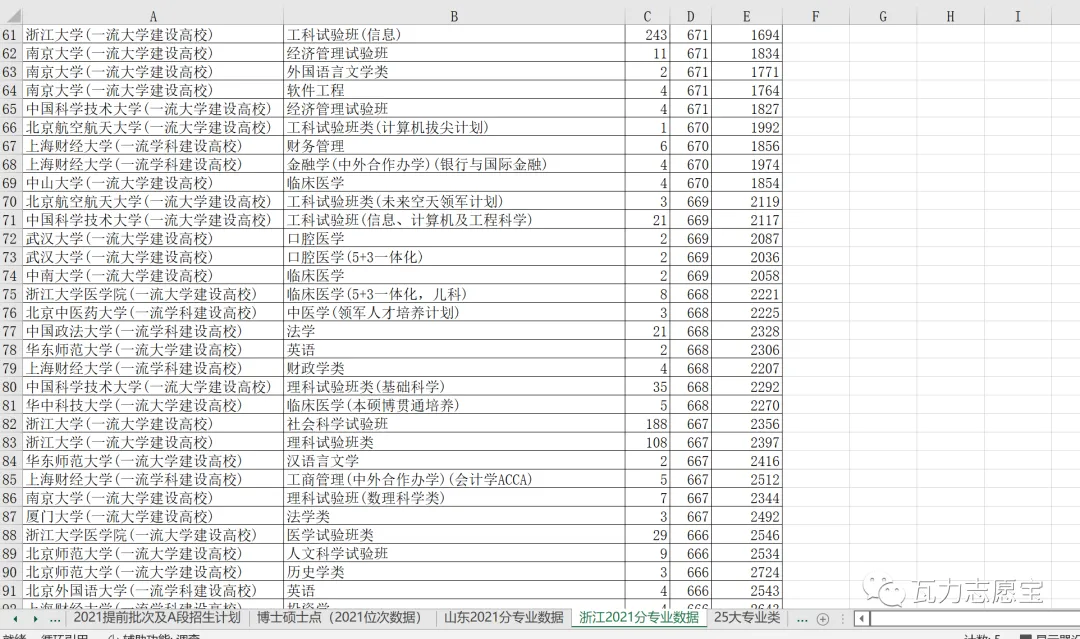Select column F header
The height and width of the screenshot is (639, 1080).
(816, 17)
